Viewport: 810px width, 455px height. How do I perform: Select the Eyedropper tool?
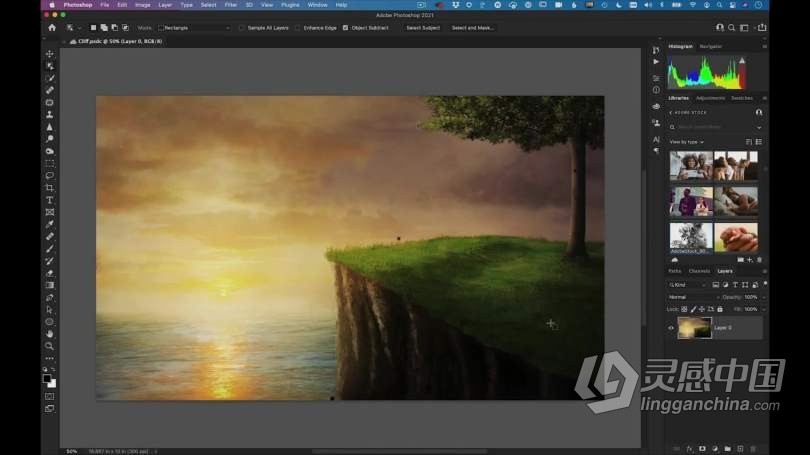(x=50, y=225)
